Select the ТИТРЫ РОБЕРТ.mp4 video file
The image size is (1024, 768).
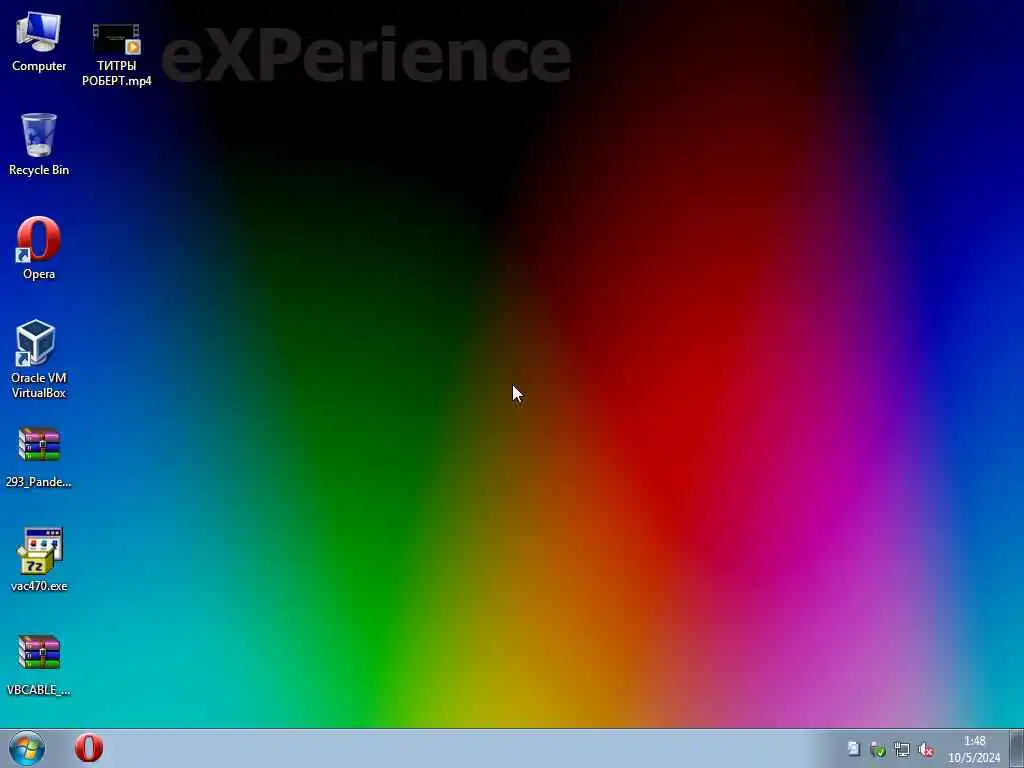point(116,54)
